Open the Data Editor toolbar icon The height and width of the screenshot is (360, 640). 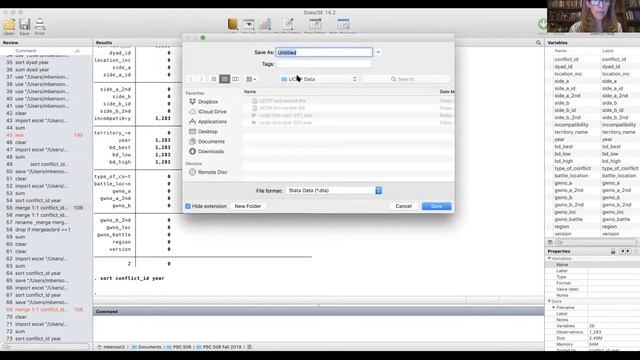315,24
